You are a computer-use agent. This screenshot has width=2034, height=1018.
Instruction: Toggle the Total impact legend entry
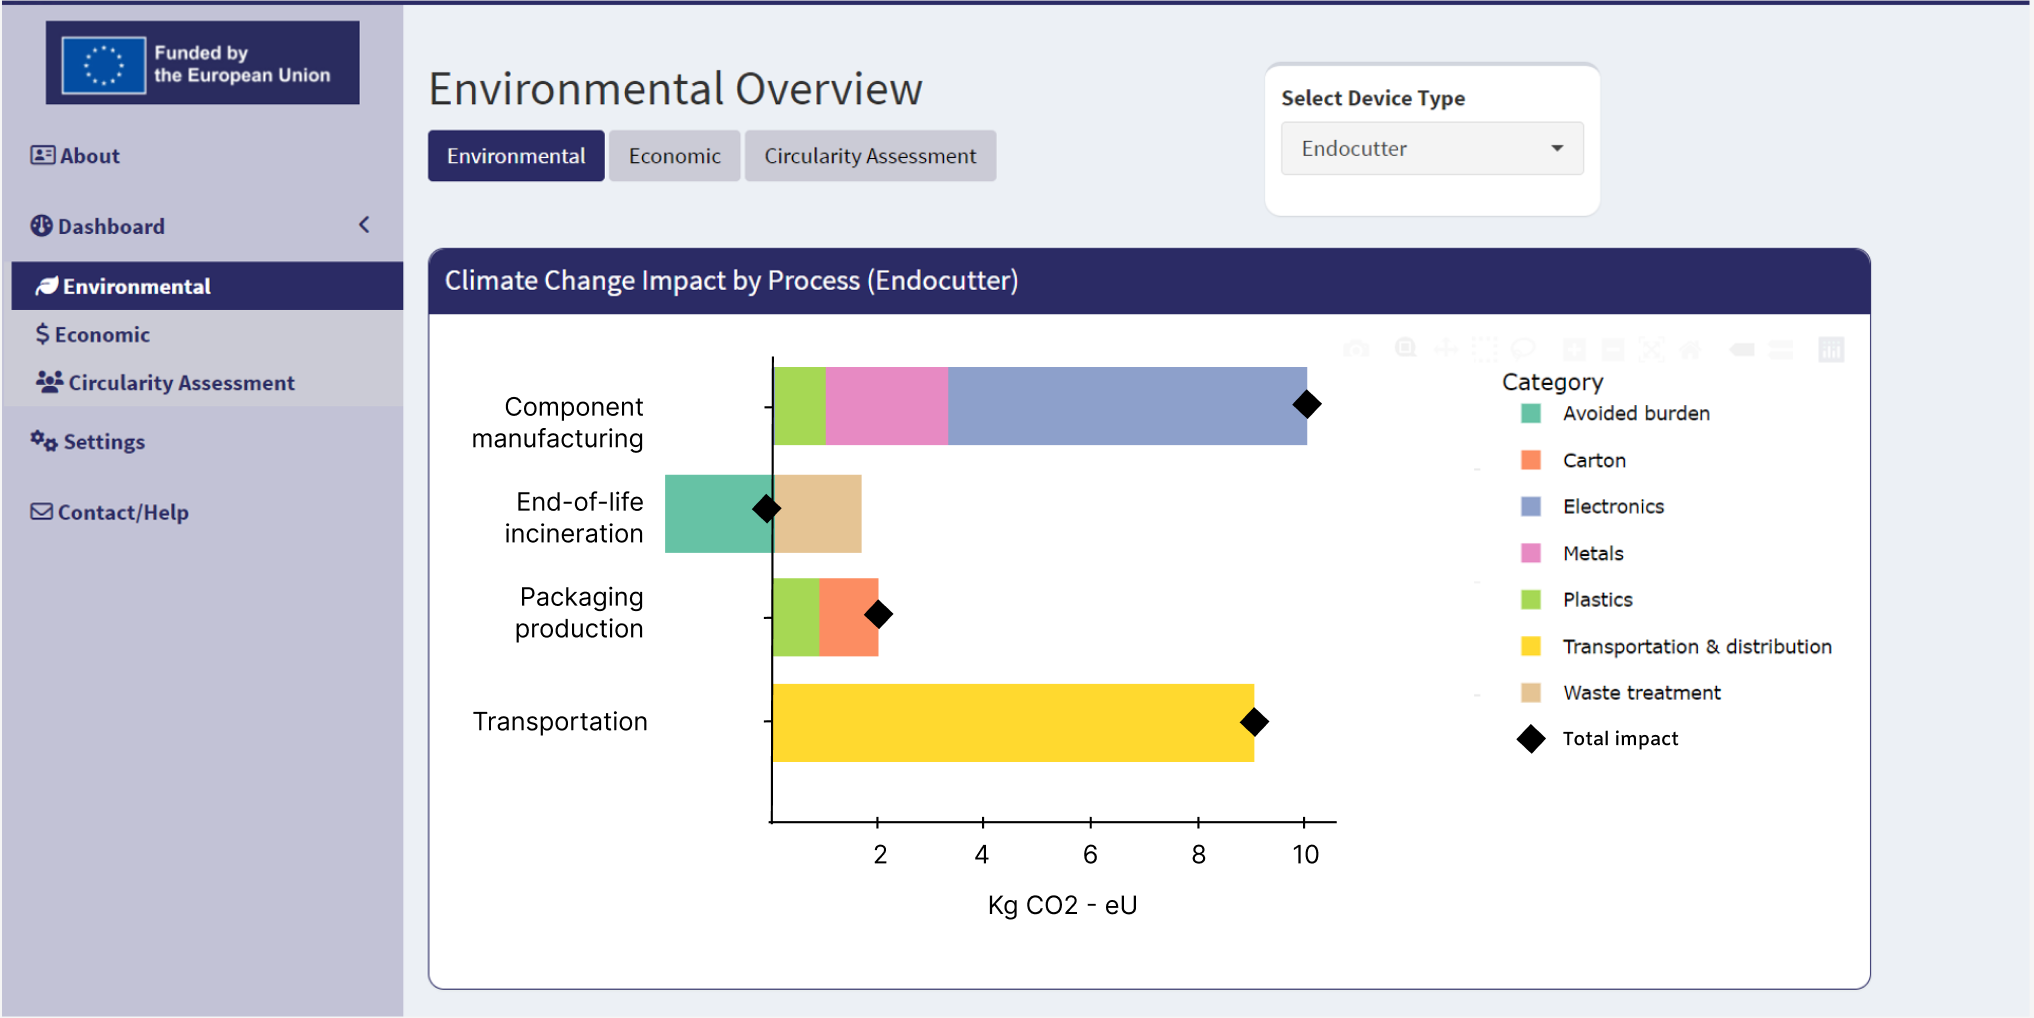tap(1619, 739)
